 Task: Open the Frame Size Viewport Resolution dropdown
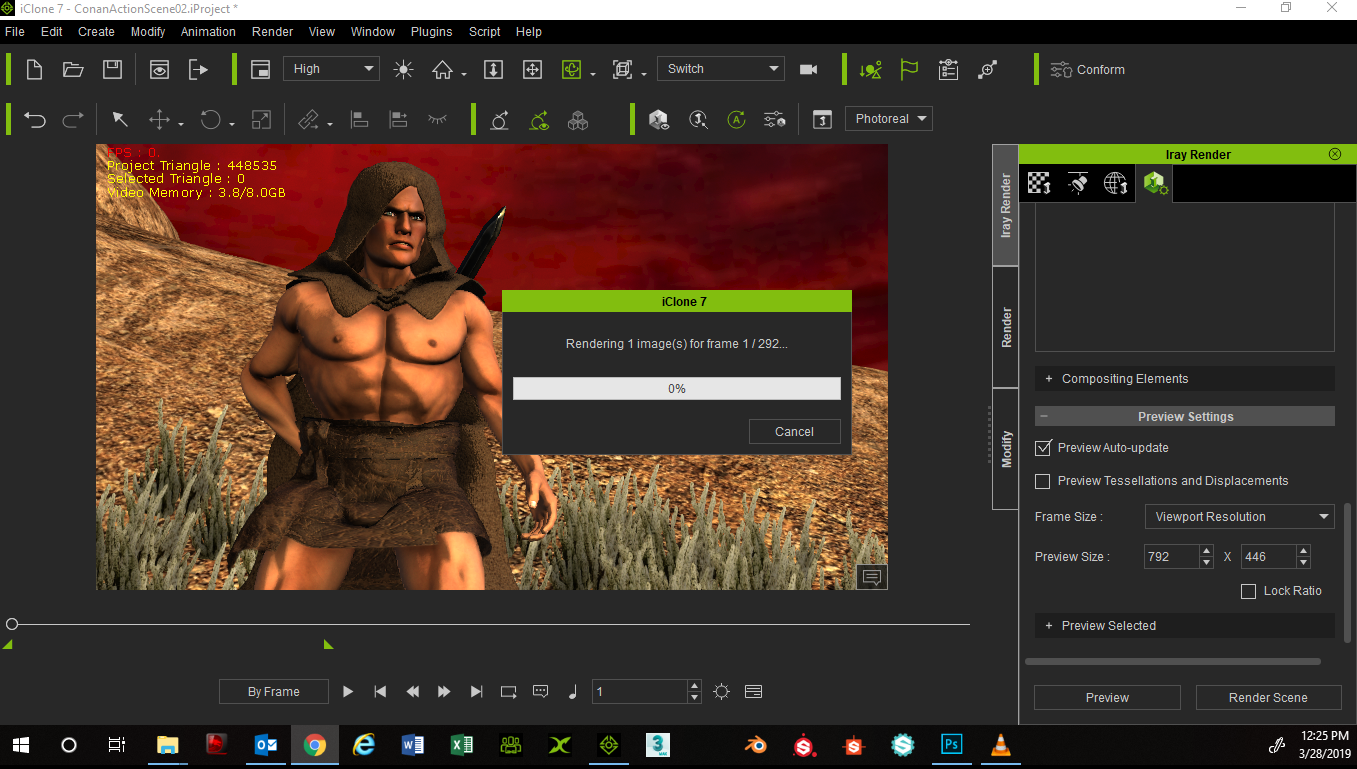coord(1239,517)
